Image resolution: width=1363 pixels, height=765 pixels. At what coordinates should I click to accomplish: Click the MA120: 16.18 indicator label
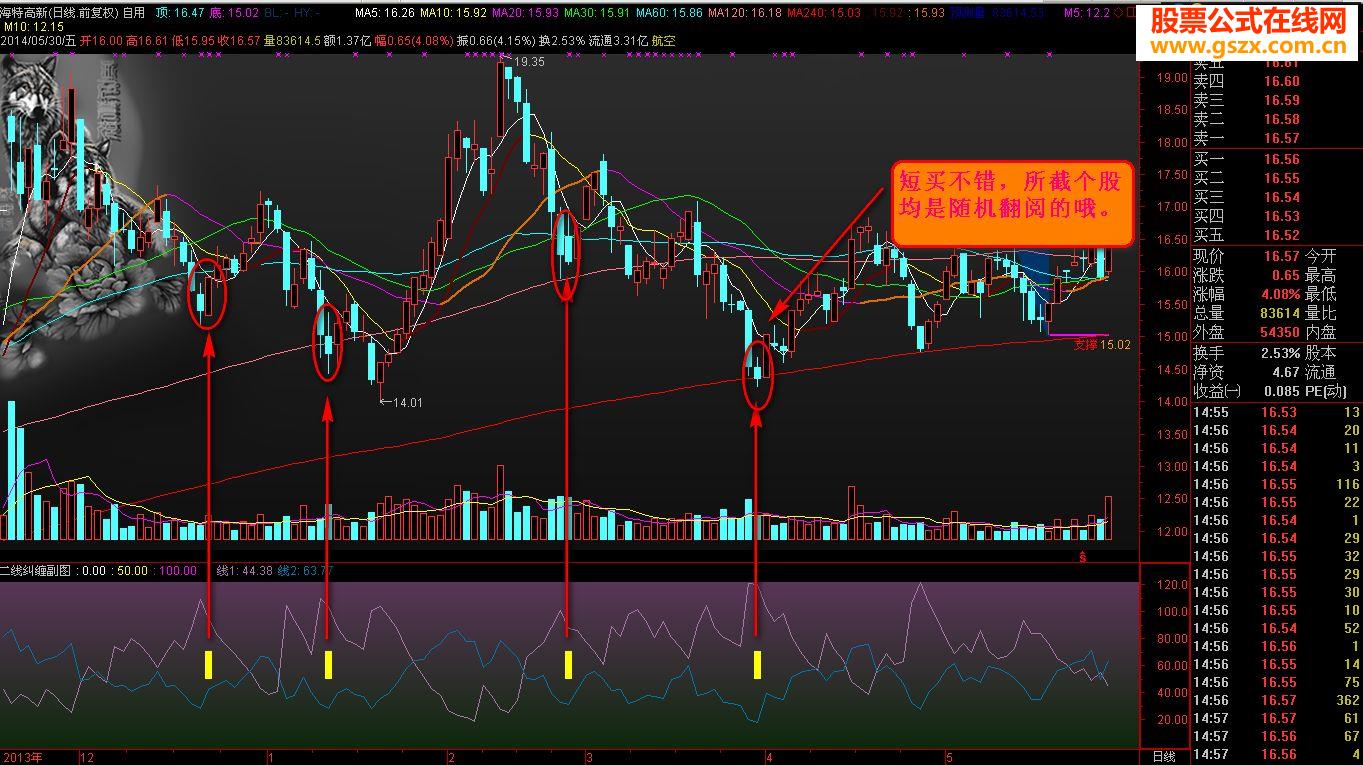point(745,13)
